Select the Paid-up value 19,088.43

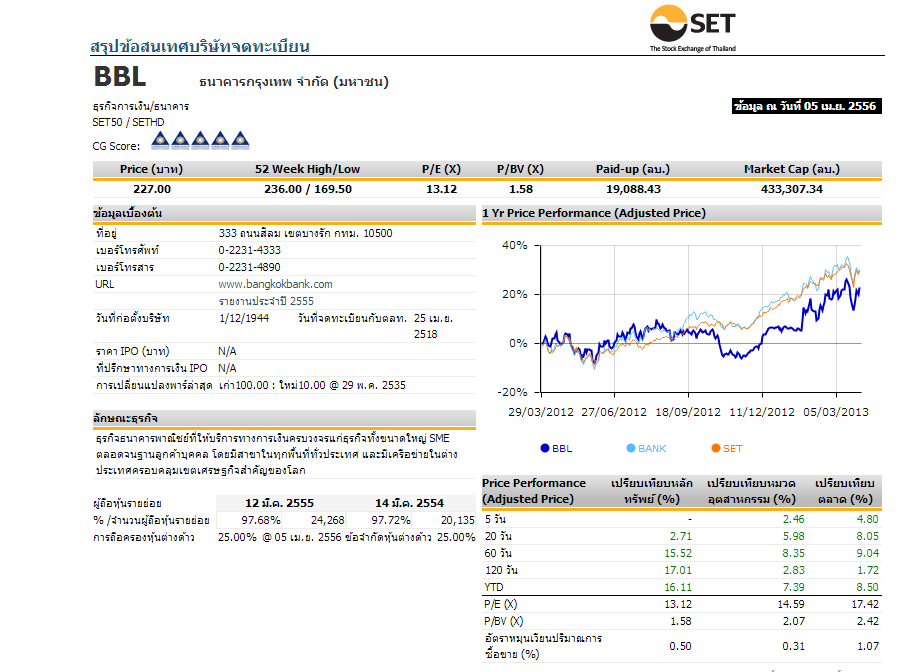click(x=633, y=189)
